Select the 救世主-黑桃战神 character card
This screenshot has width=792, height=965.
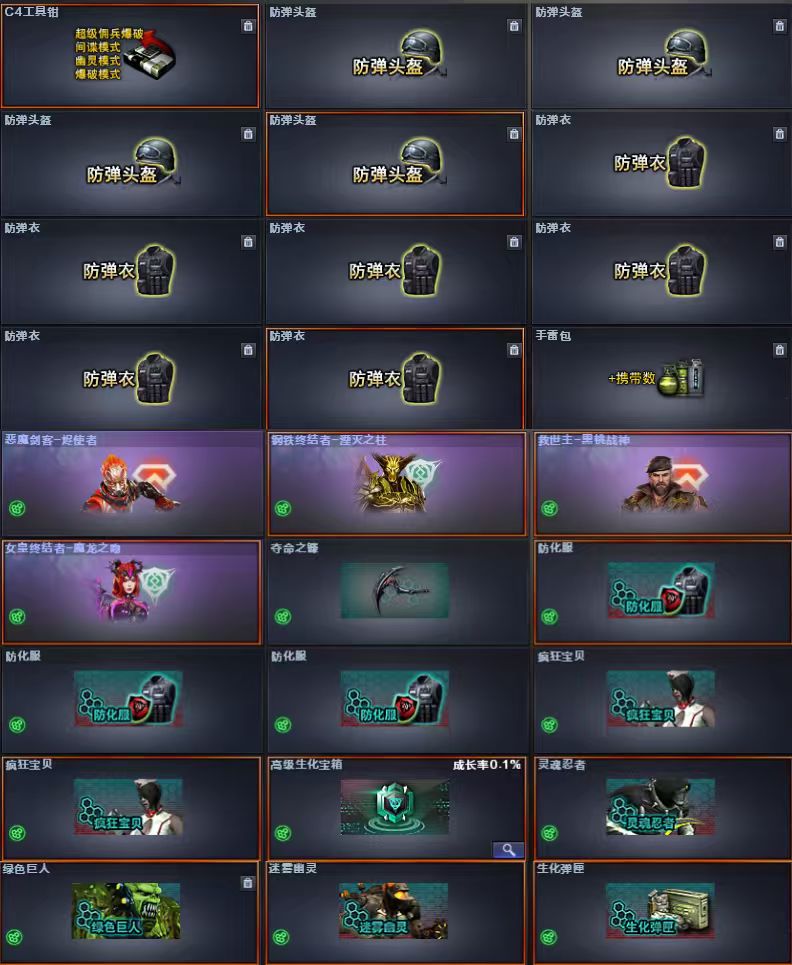pyautogui.click(x=663, y=484)
